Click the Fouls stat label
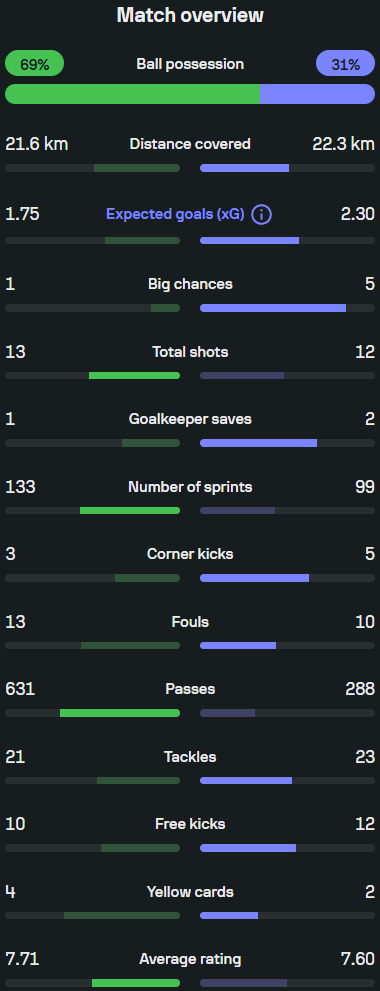 pos(190,623)
